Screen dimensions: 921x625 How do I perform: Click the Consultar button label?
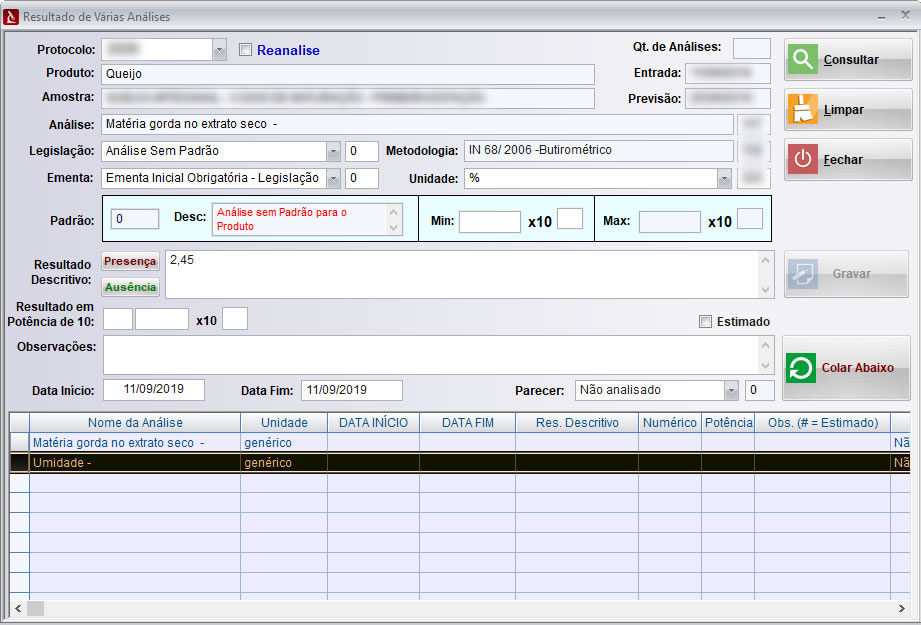click(x=851, y=60)
